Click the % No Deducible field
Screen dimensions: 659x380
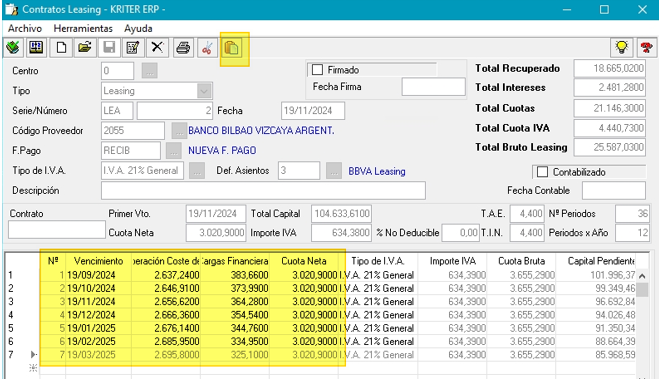coord(461,232)
